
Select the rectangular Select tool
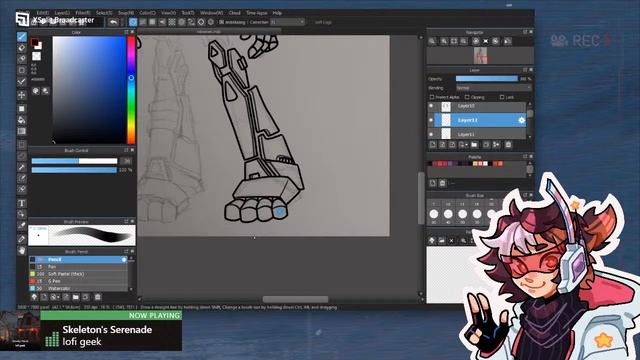(x=22, y=145)
